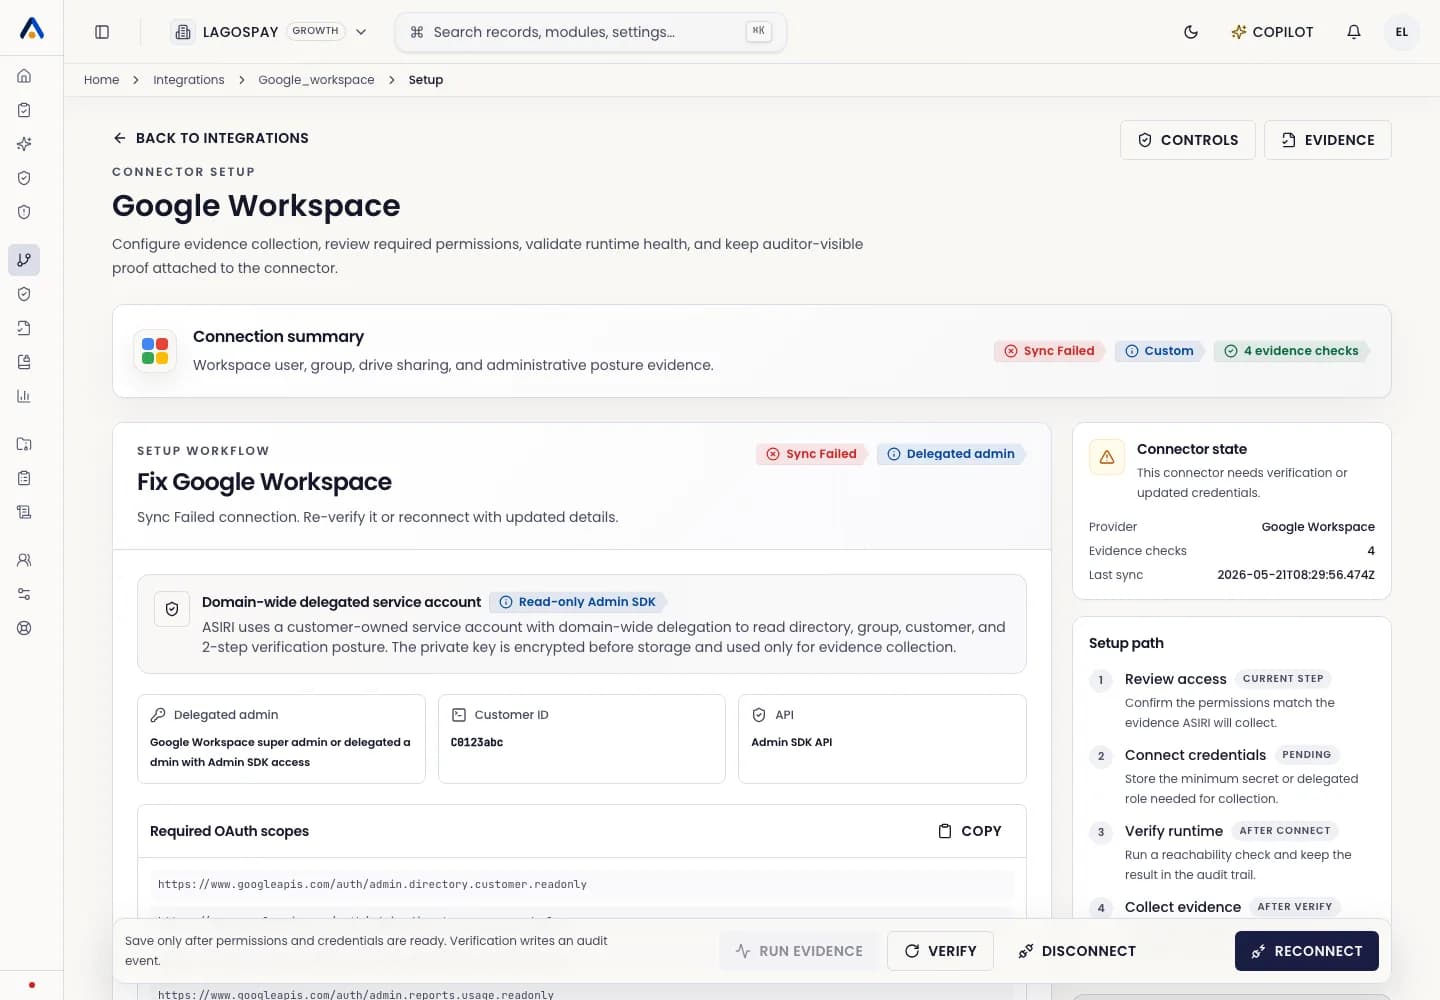Click the Last sync timestamp value

[x=1296, y=575]
